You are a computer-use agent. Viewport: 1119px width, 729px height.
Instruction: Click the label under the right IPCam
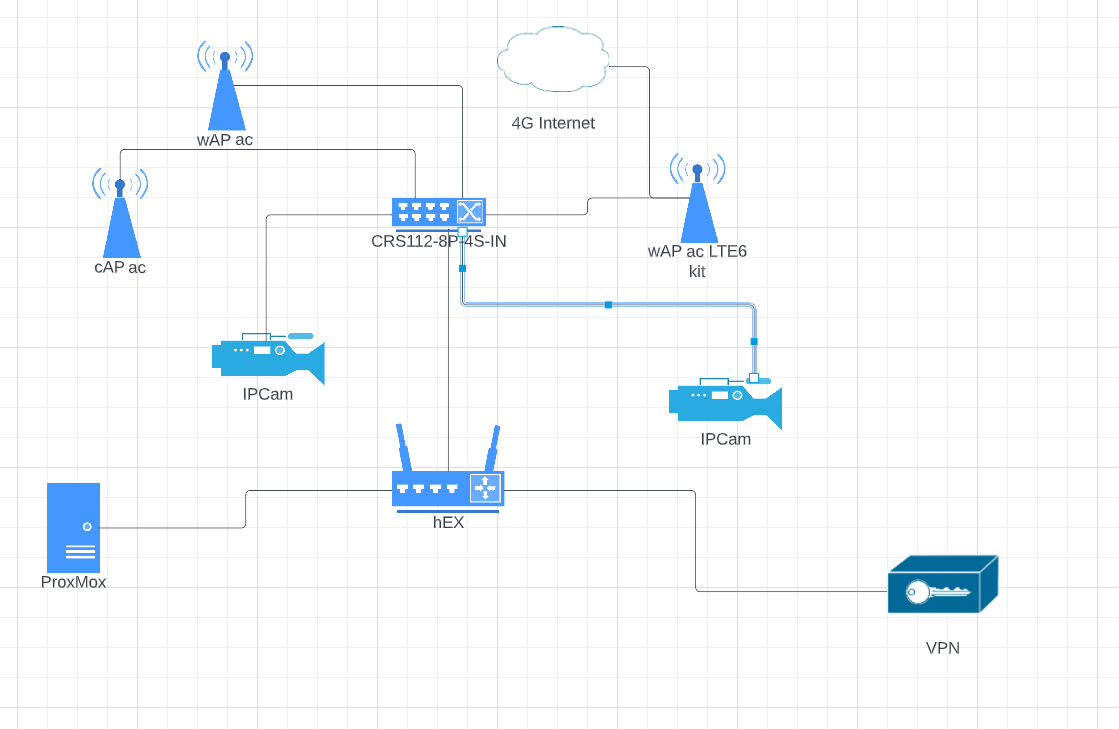726,439
